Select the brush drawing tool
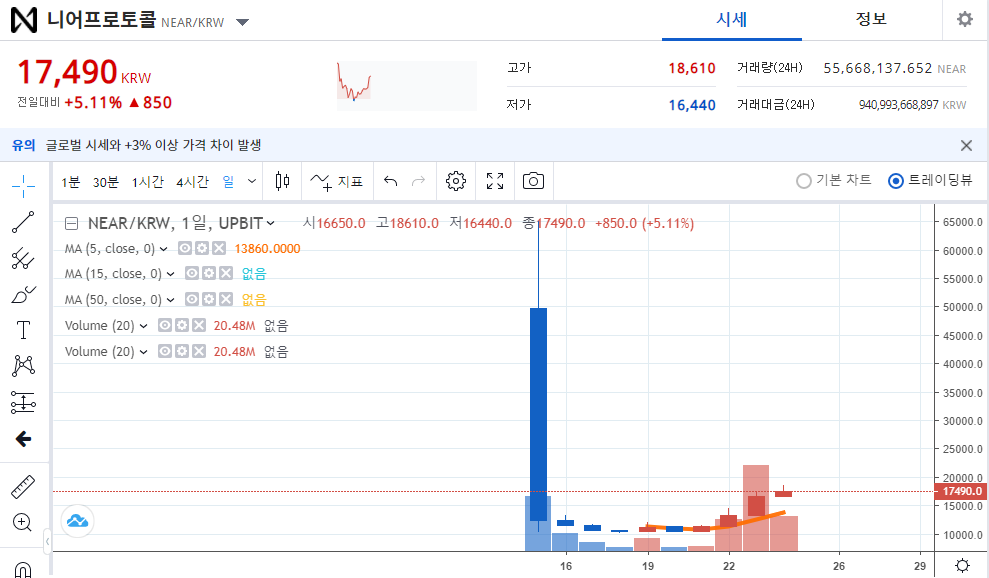 point(23,295)
